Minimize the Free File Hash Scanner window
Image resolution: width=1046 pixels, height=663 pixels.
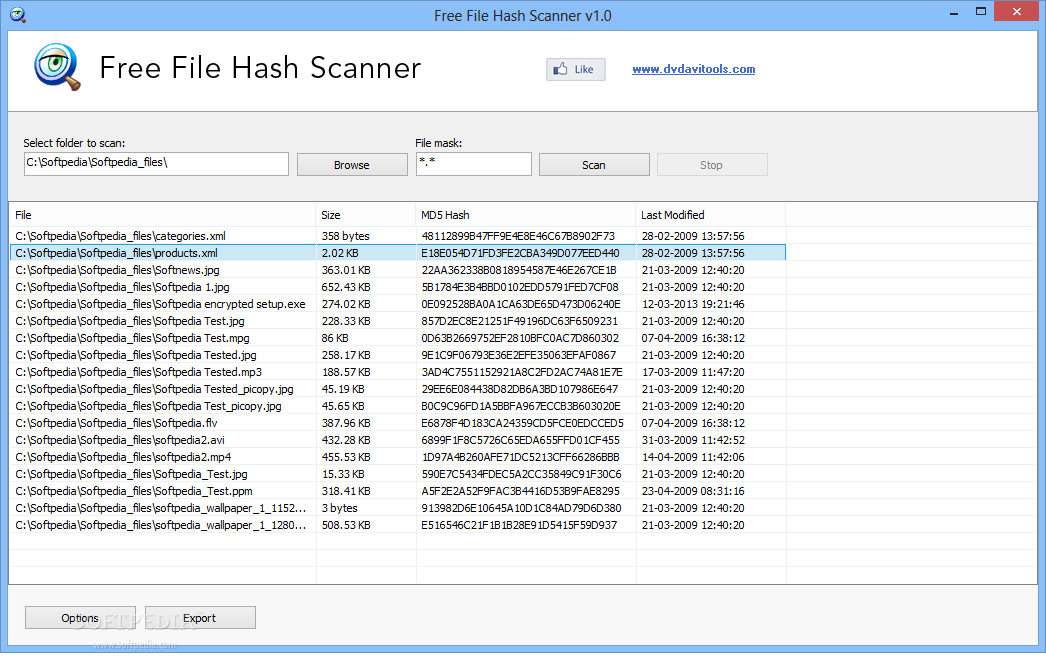[954, 12]
